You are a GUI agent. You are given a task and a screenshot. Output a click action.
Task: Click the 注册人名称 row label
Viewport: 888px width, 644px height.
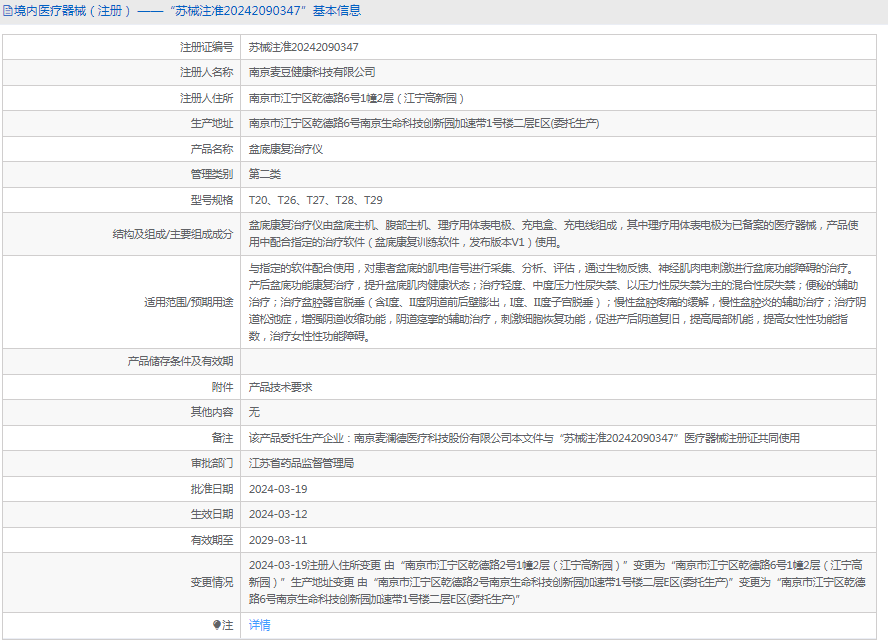tap(207, 72)
